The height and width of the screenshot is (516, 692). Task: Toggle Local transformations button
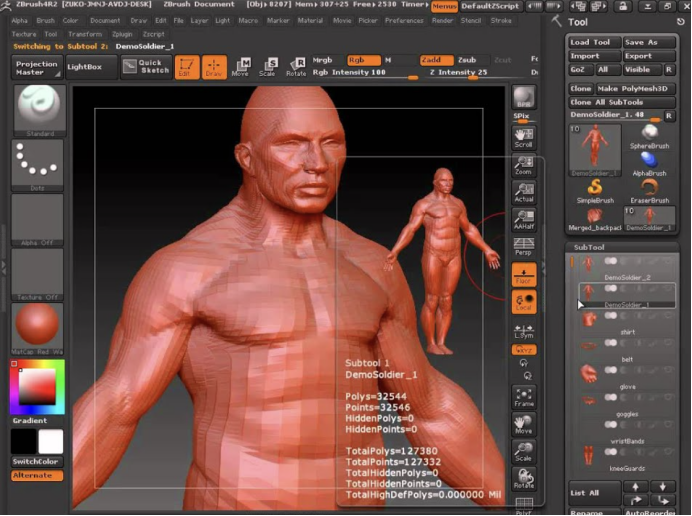pyautogui.click(x=524, y=302)
